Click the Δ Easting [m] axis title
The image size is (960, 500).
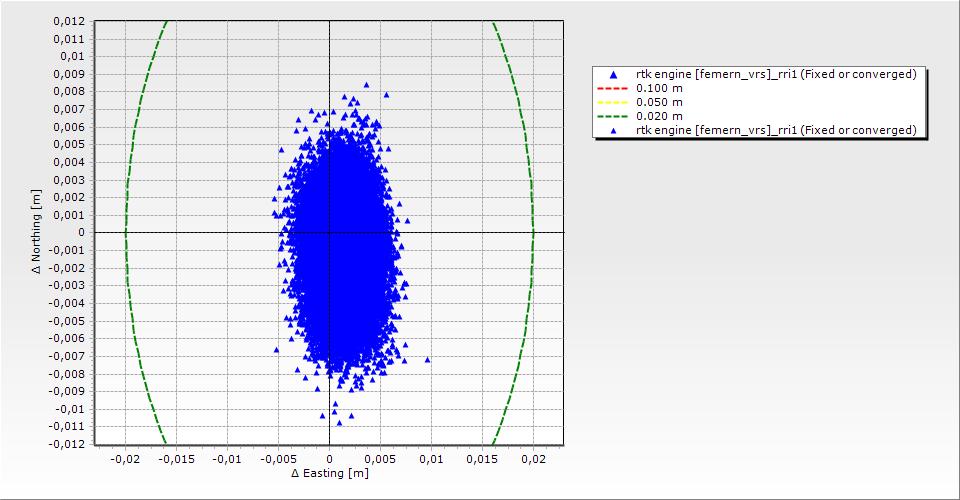coord(329,473)
